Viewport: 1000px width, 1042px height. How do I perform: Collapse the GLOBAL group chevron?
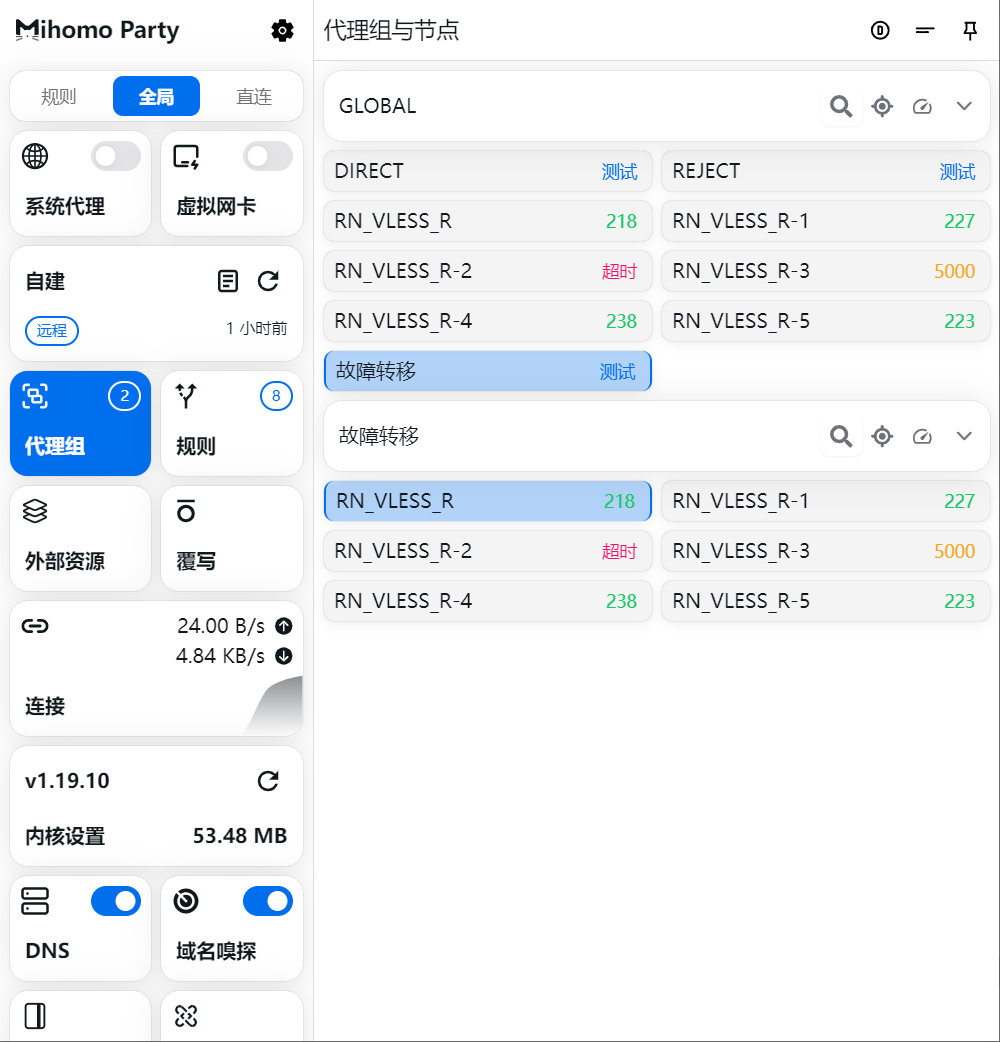coord(964,106)
